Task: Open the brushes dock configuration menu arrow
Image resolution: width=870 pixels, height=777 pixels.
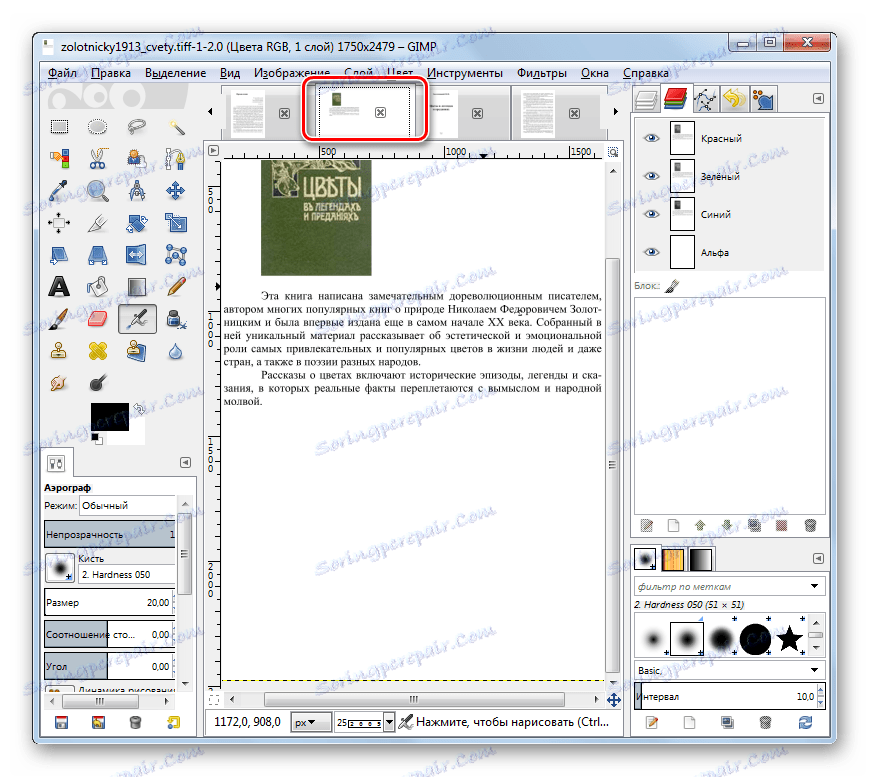Action: [x=818, y=558]
